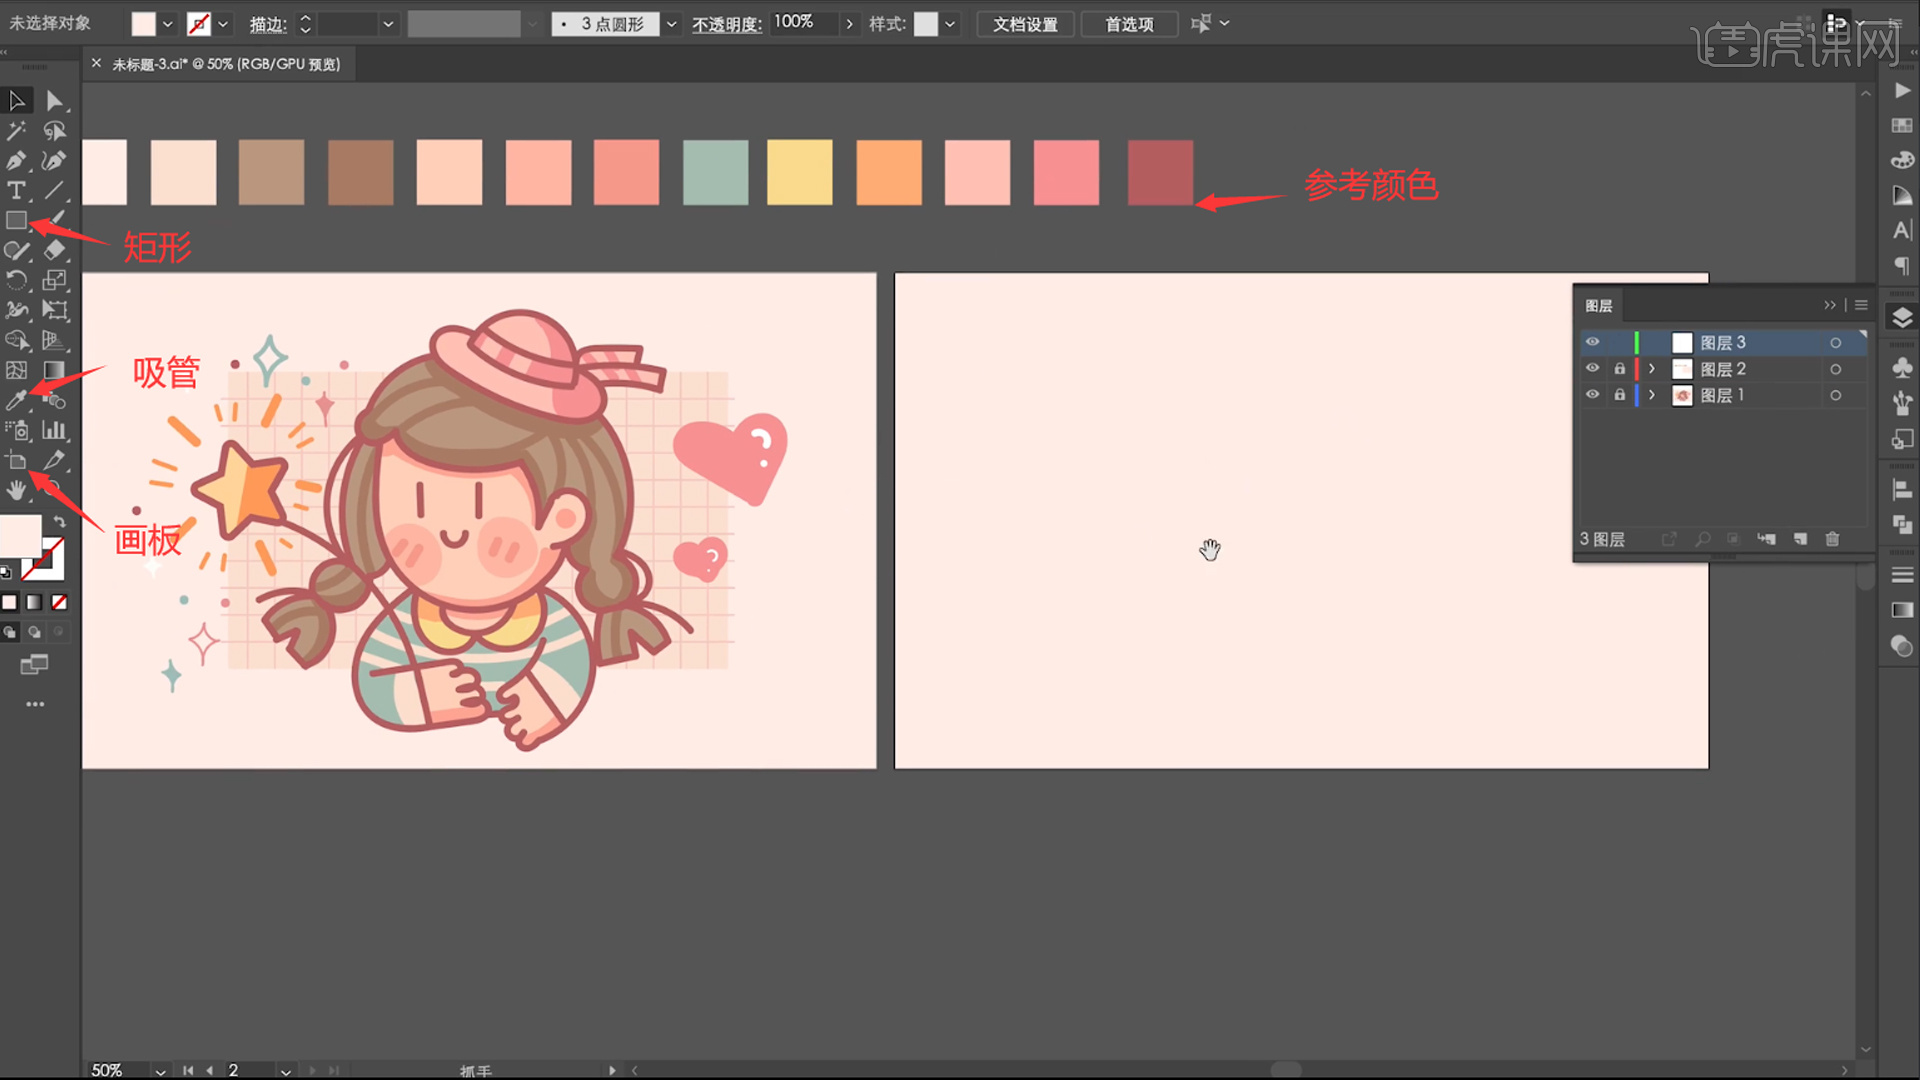Hide 图层 3 using eye icon
This screenshot has width=1920, height=1080.
click(1592, 342)
